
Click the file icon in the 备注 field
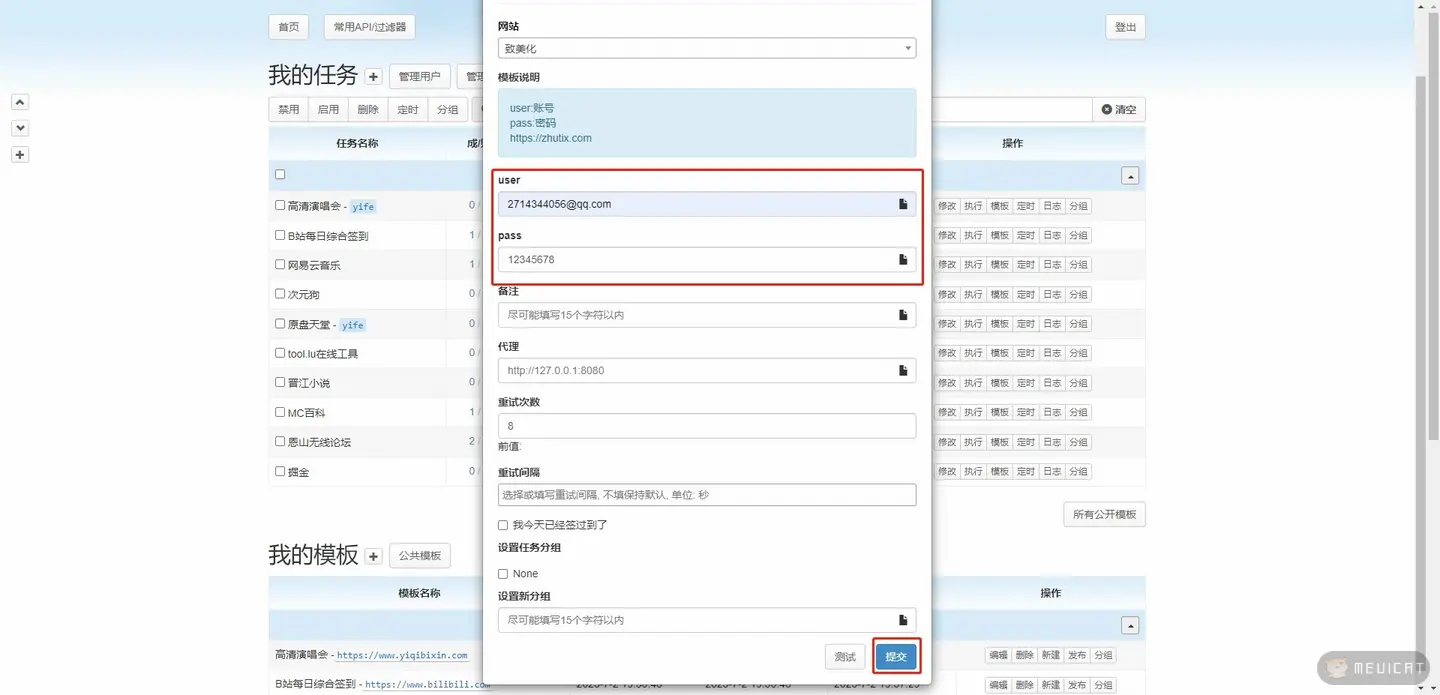902,315
